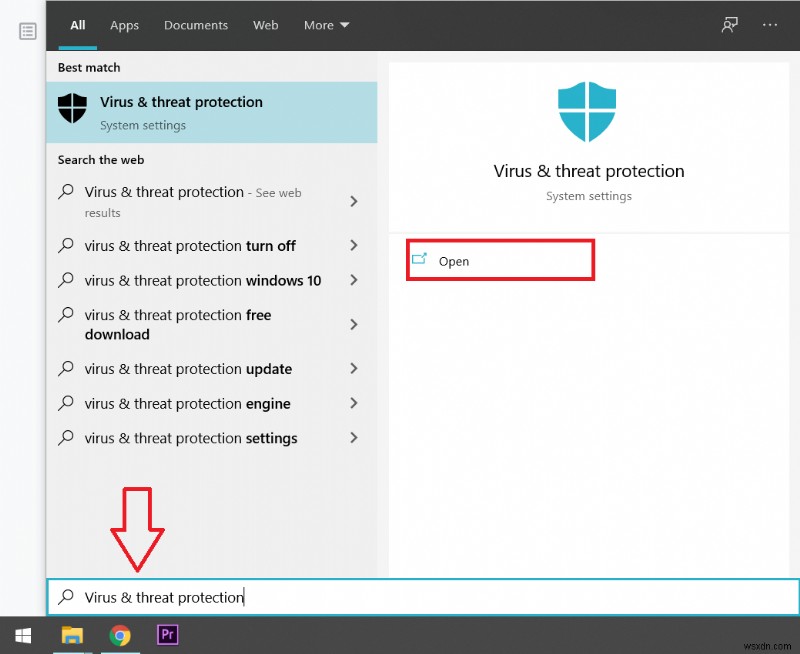Switch to the Apps search tab
Viewport: 800px width, 654px height.
pos(124,25)
